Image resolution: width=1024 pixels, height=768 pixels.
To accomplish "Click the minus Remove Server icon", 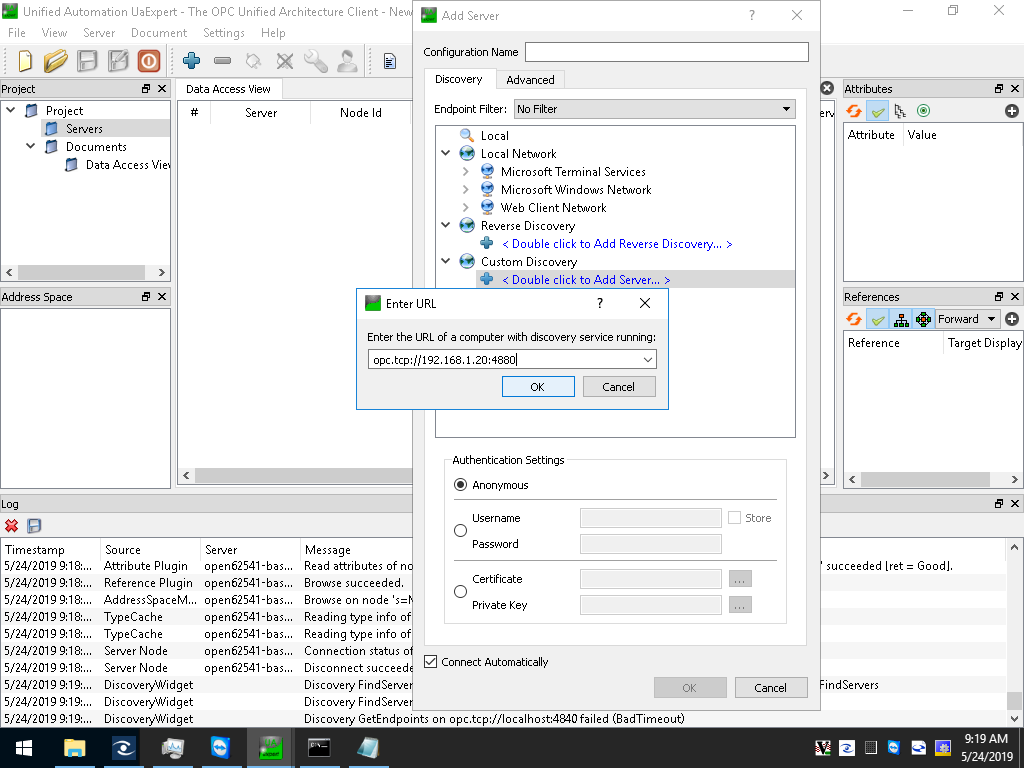I will [223, 61].
